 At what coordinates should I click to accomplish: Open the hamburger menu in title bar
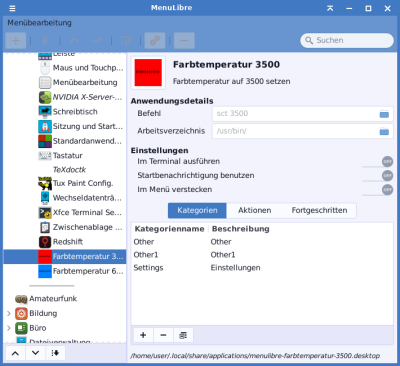[12, 8]
